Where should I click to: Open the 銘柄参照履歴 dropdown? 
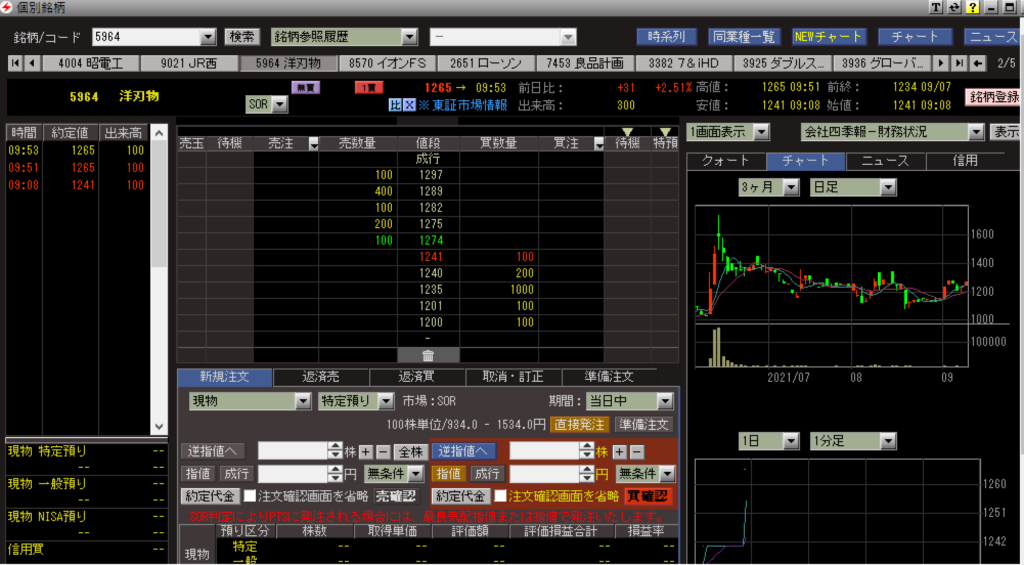(345, 37)
